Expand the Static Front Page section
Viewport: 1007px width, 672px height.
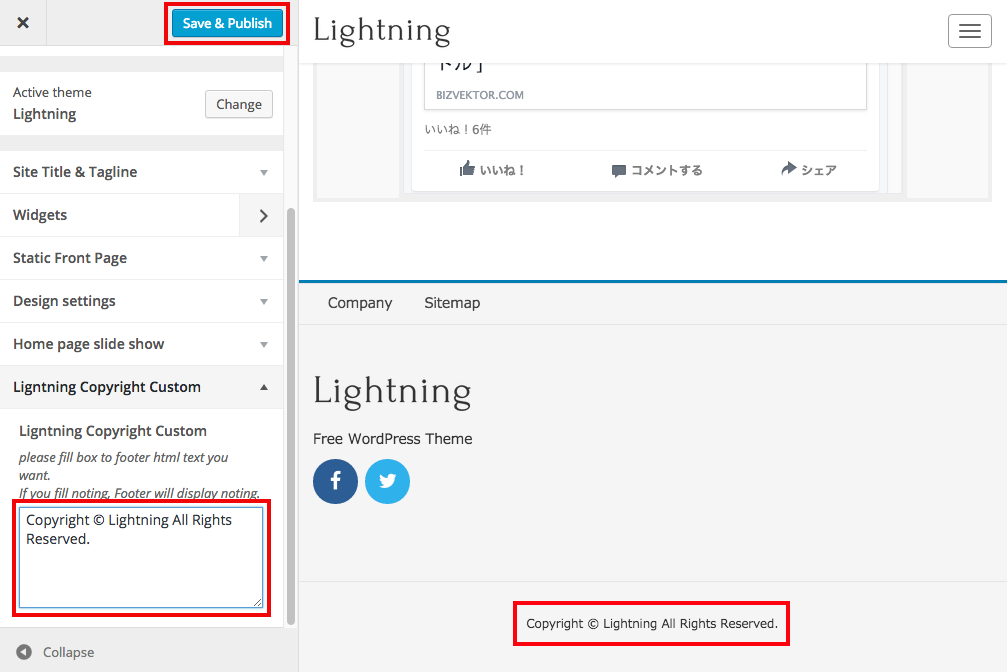click(x=141, y=258)
